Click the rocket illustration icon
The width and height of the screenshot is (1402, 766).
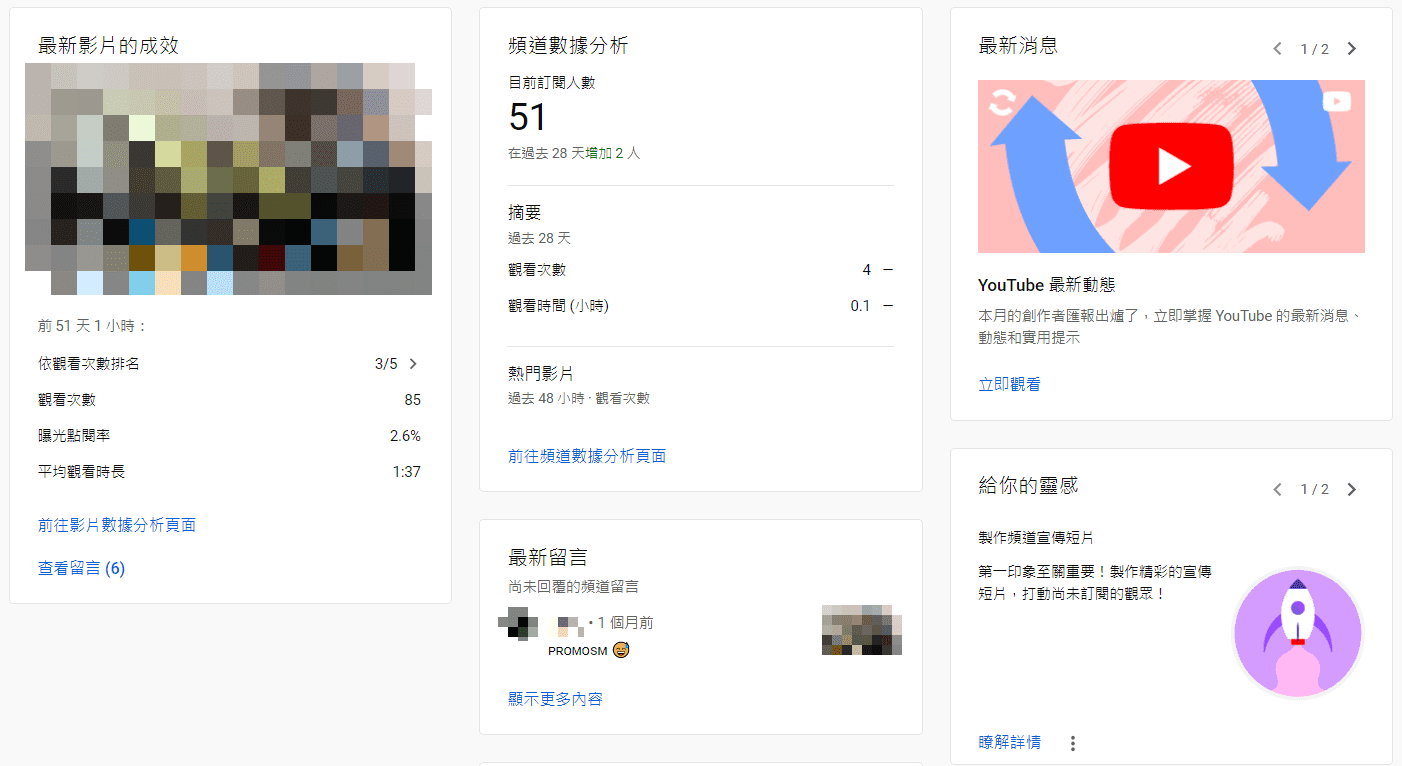pyautogui.click(x=1298, y=633)
